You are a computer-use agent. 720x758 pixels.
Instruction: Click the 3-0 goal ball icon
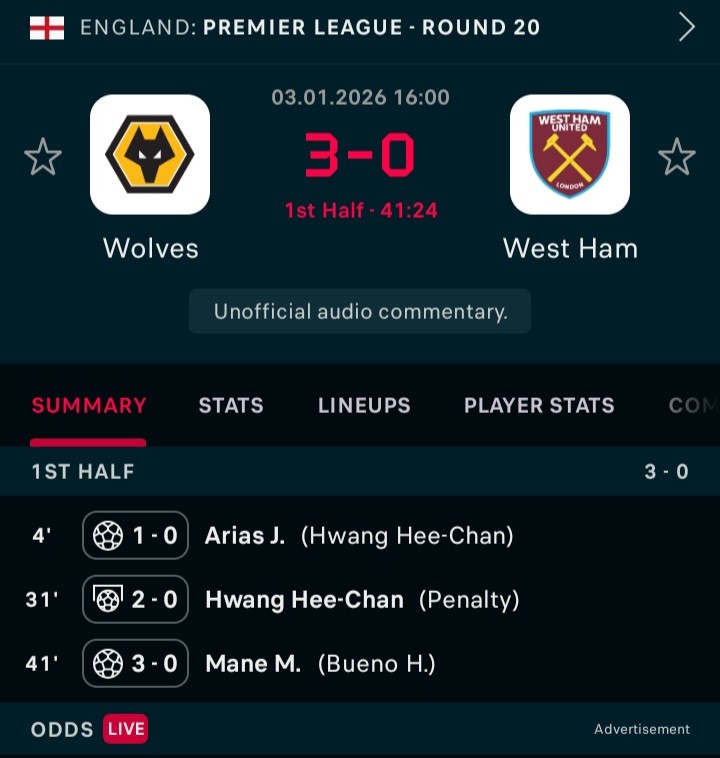[108, 664]
